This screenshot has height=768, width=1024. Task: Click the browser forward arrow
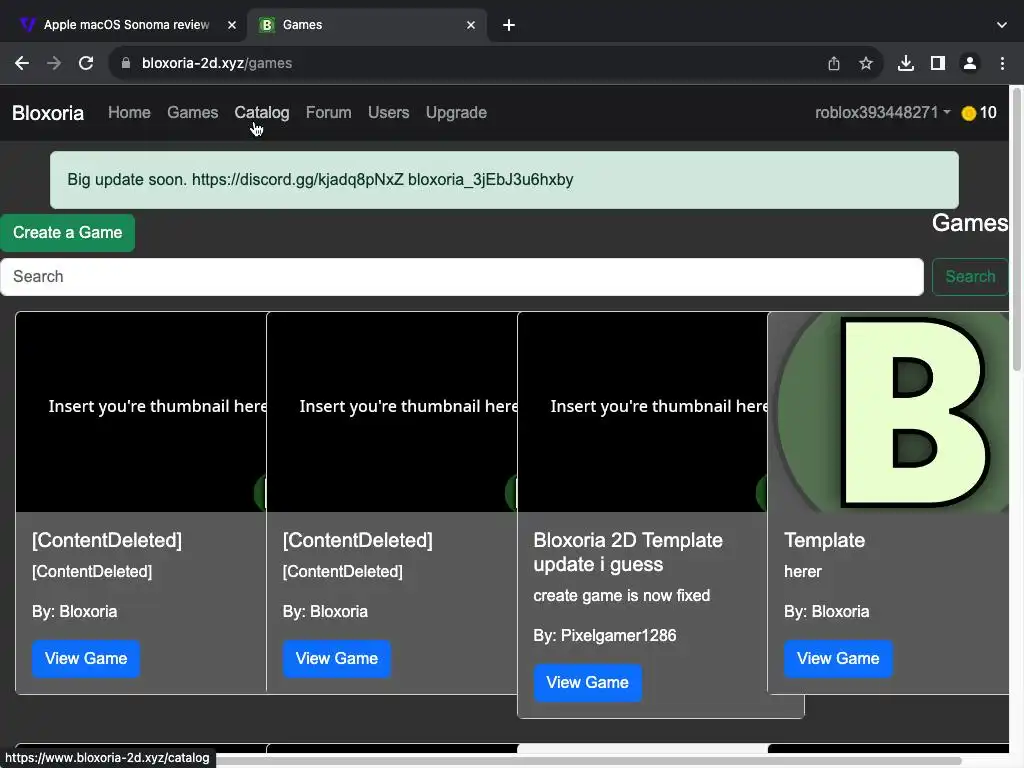click(54, 63)
